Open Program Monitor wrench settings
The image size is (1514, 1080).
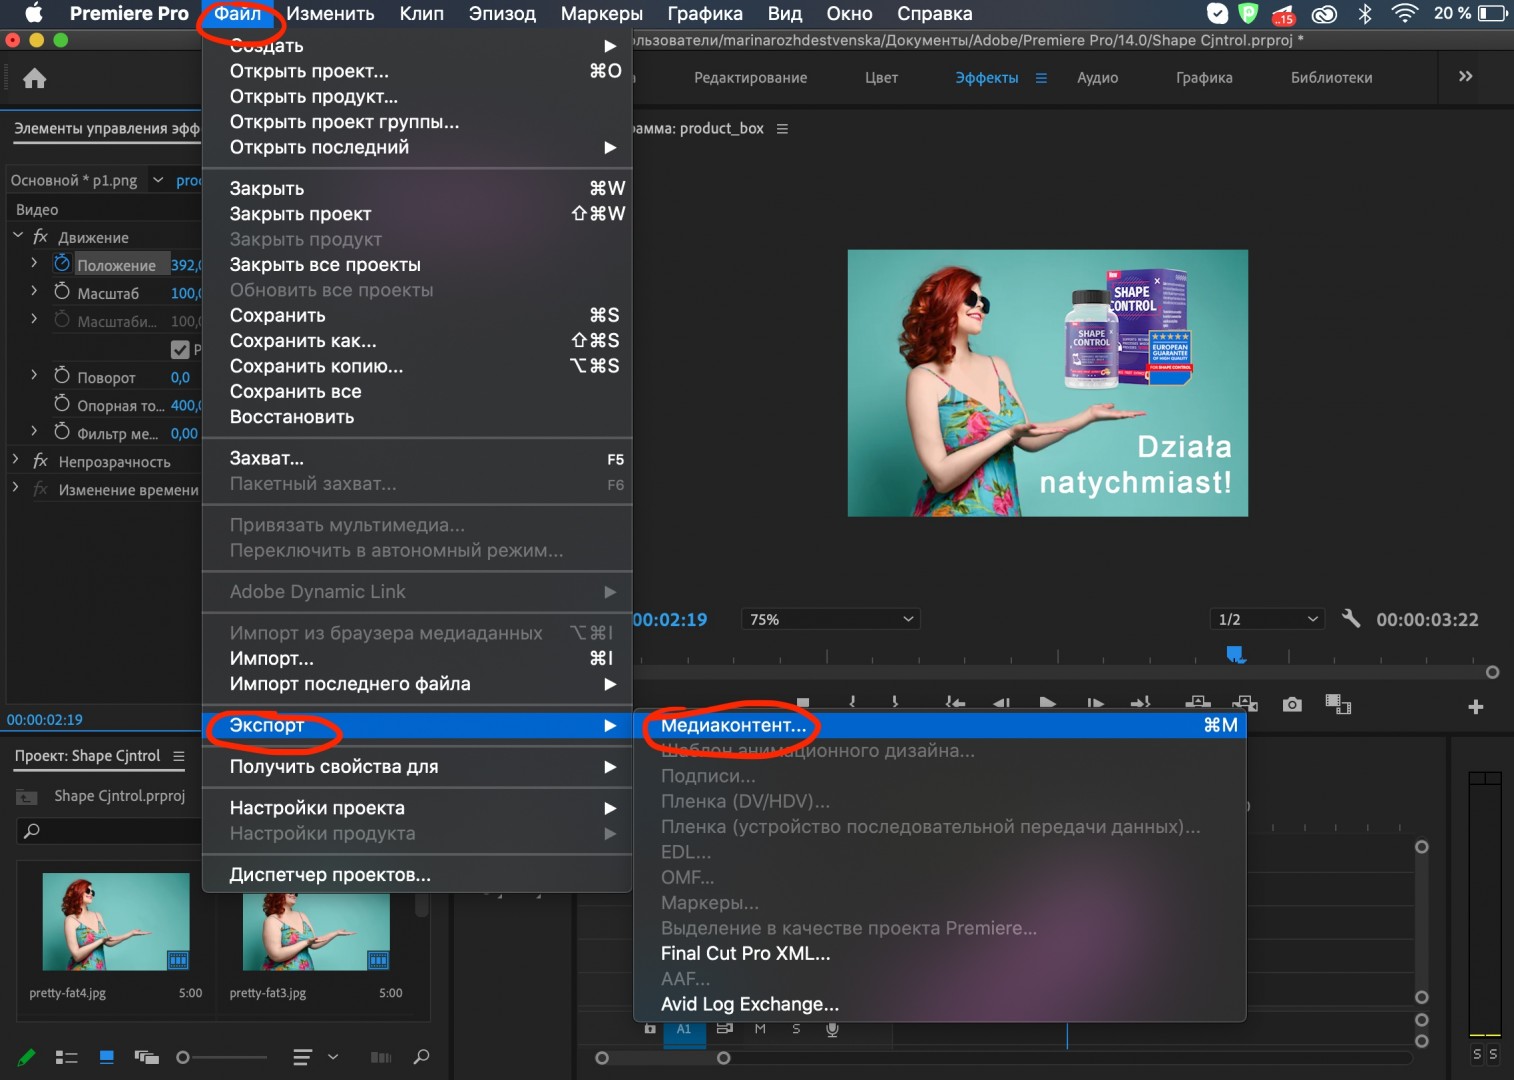(x=1351, y=618)
